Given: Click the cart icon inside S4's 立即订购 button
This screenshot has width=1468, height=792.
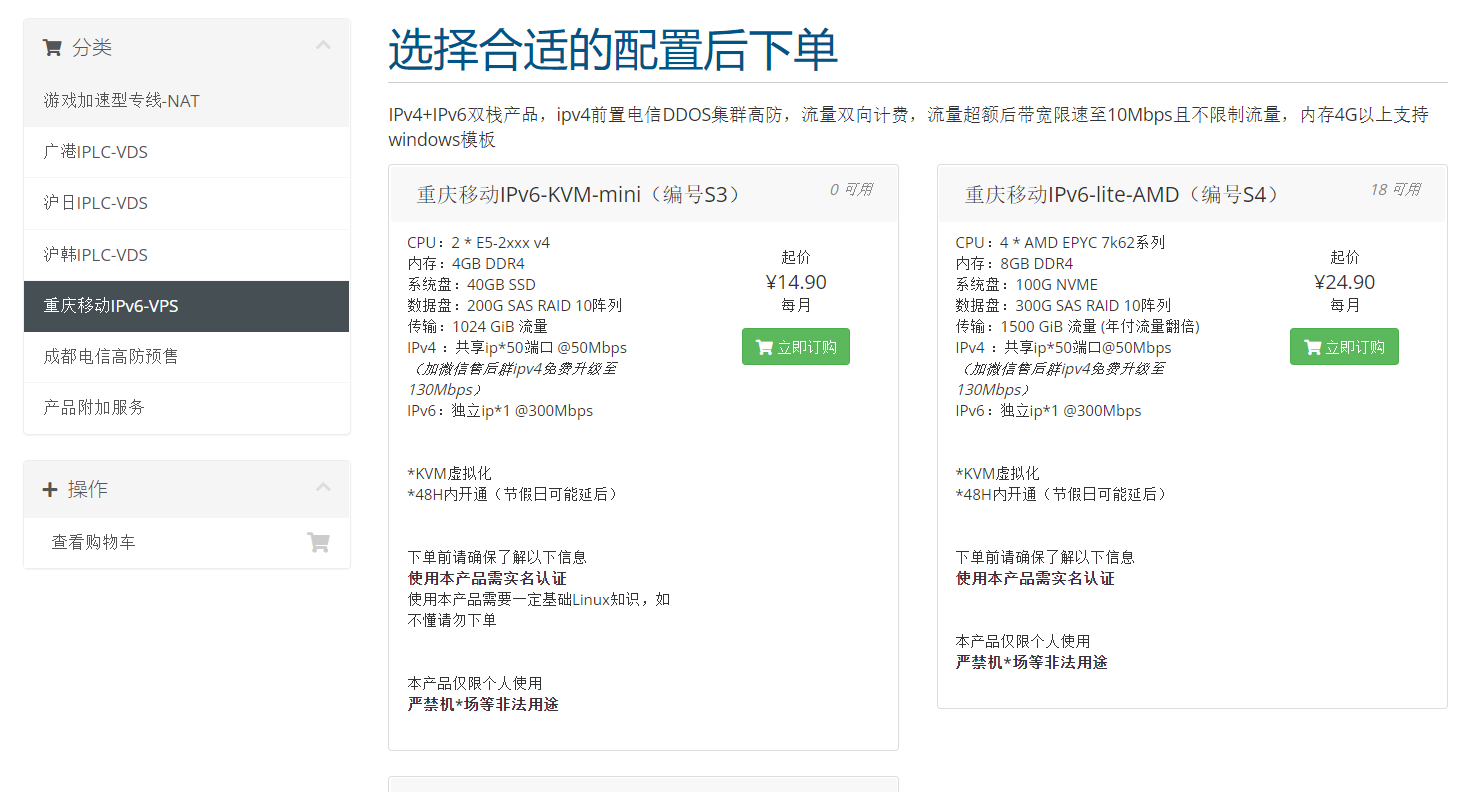Looking at the screenshot, I should [x=1312, y=346].
